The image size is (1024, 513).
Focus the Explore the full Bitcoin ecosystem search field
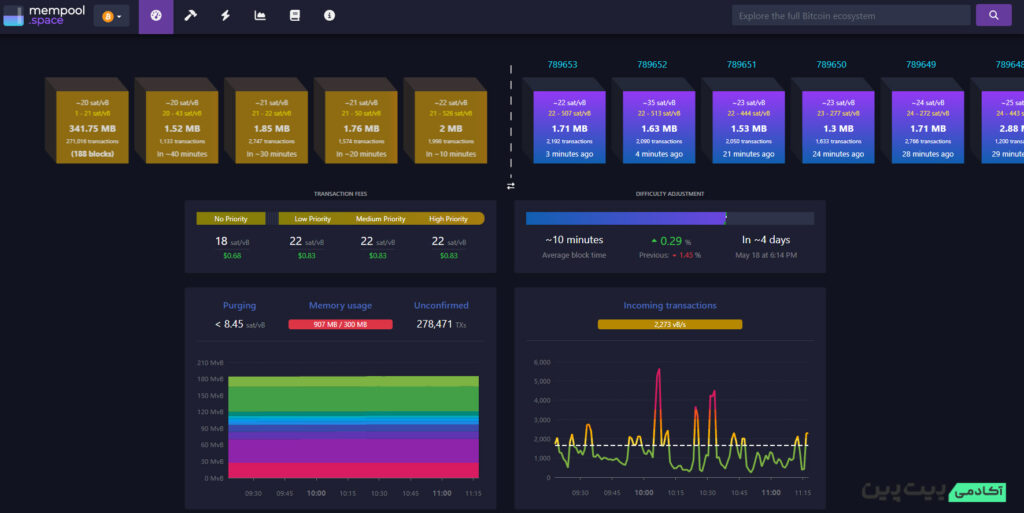(x=851, y=16)
